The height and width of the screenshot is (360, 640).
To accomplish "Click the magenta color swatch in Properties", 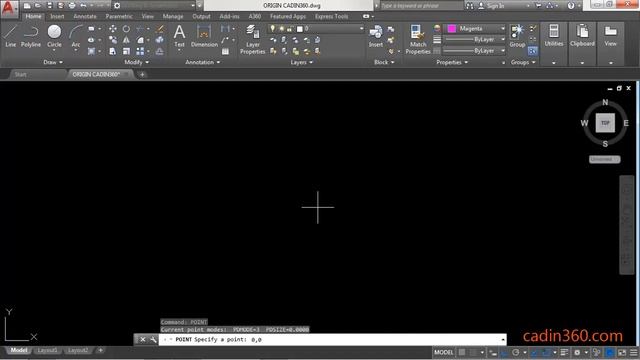I will (x=451, y=29).
